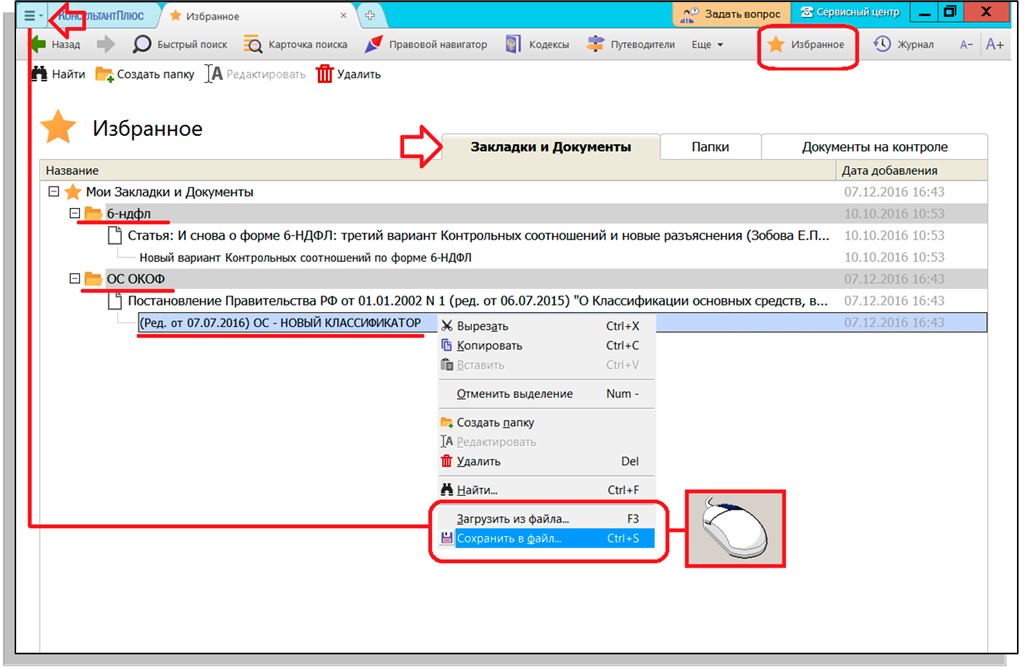The height and width of the screenshot is (668, 1024).
Task: Open the Документы на контроле tab
Action: point(874,147)
